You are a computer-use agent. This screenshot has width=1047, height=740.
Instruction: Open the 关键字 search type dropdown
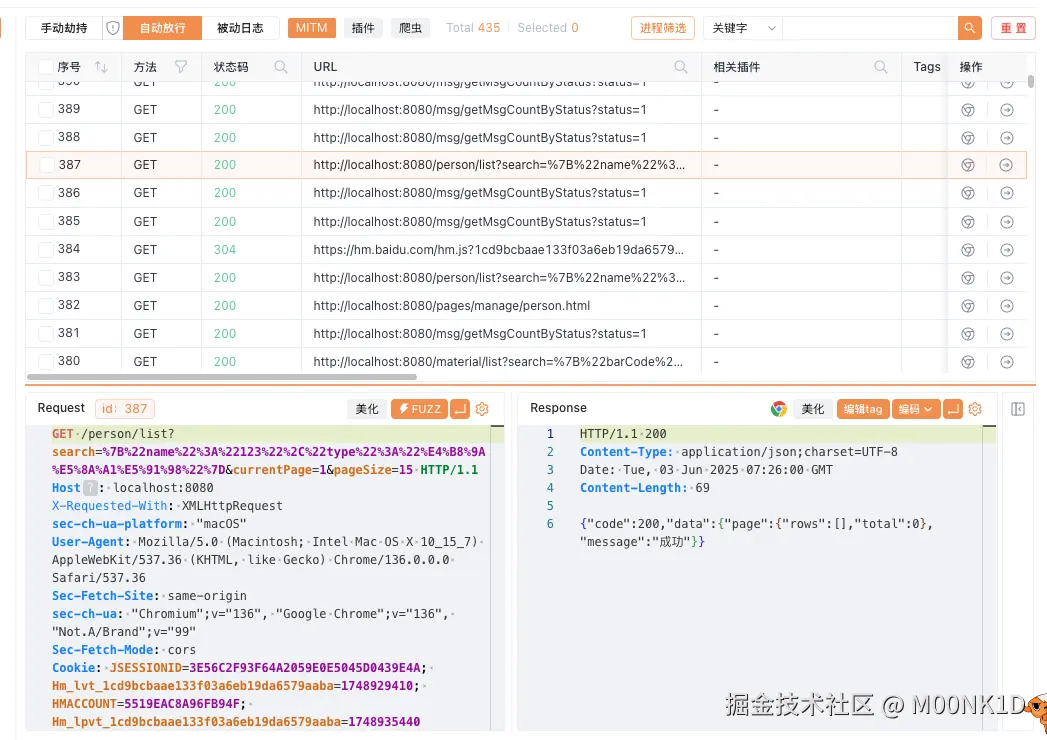click(x=743, y=28)
